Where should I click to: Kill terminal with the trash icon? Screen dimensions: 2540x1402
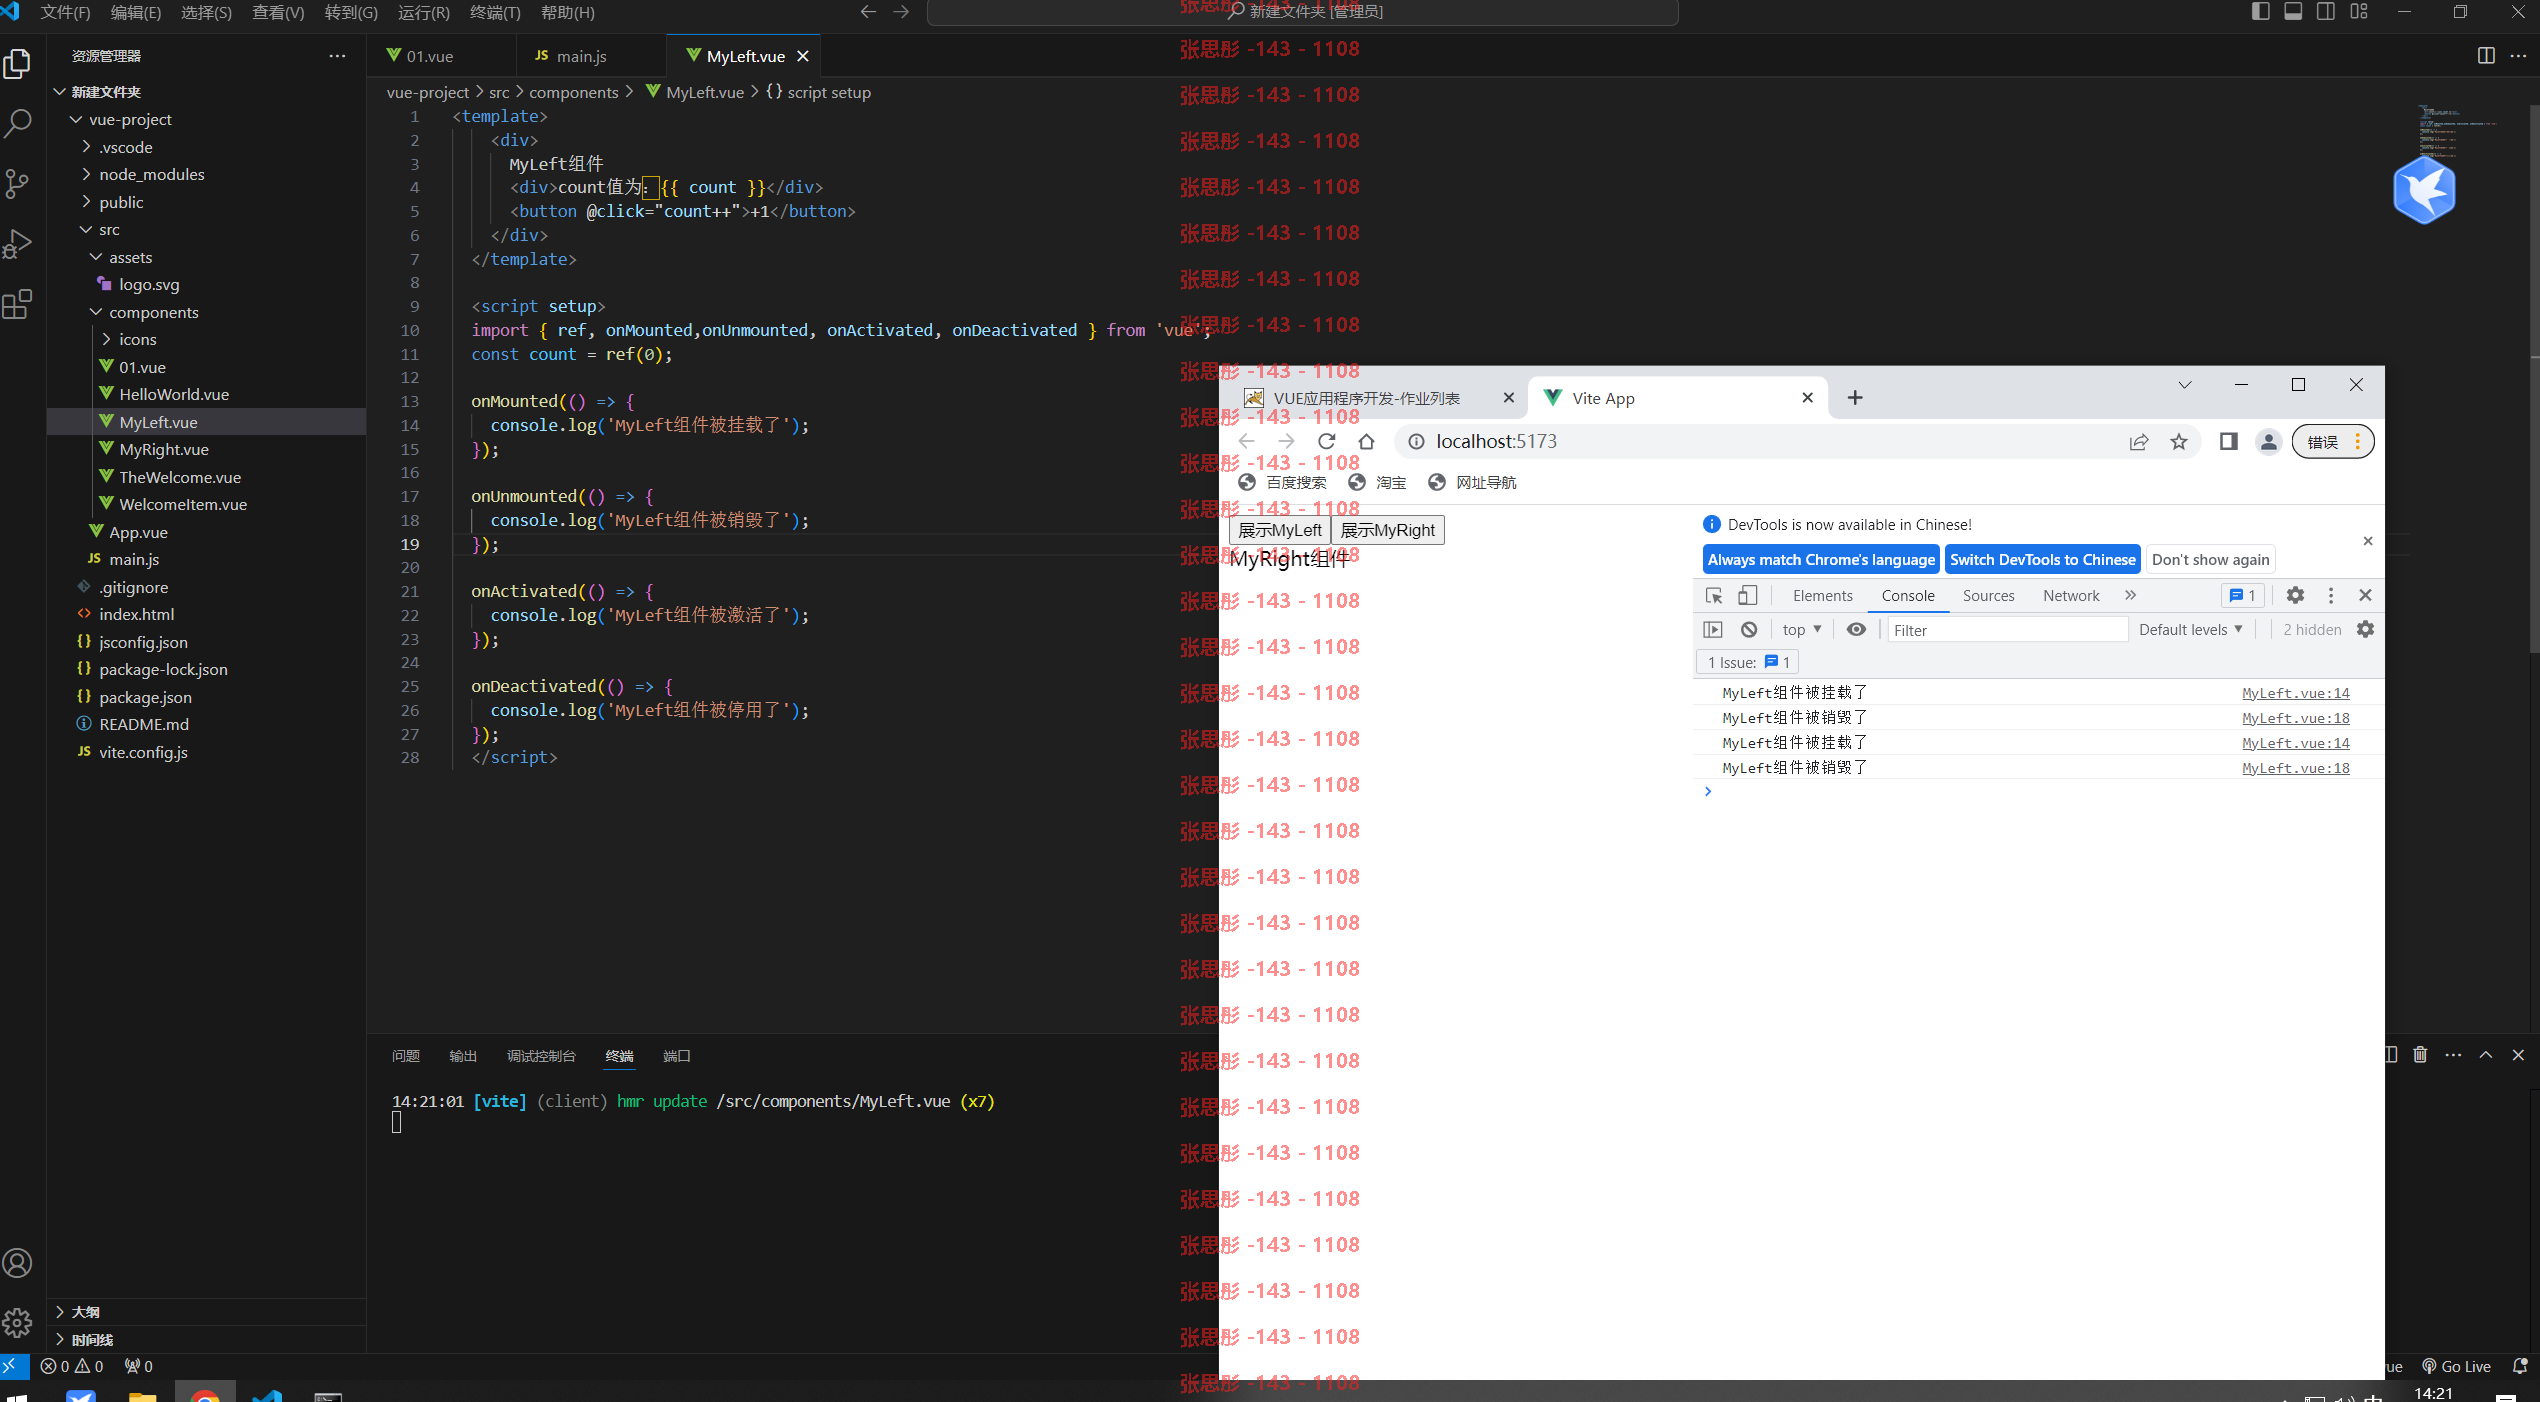2420,1055
